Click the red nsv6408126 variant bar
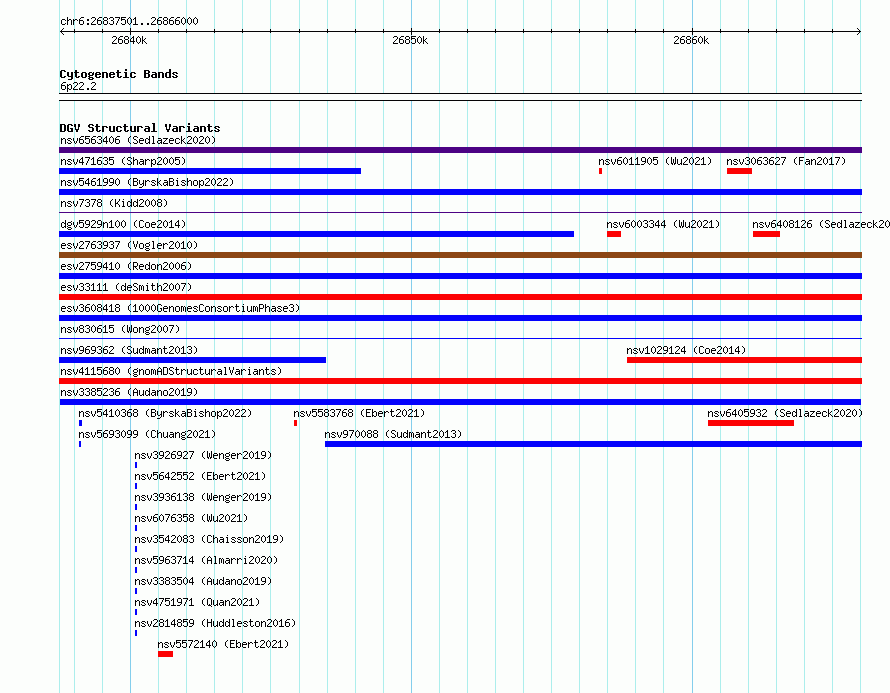Image resolution: width=890 pixels, height=693 pixels. (766, 234)
